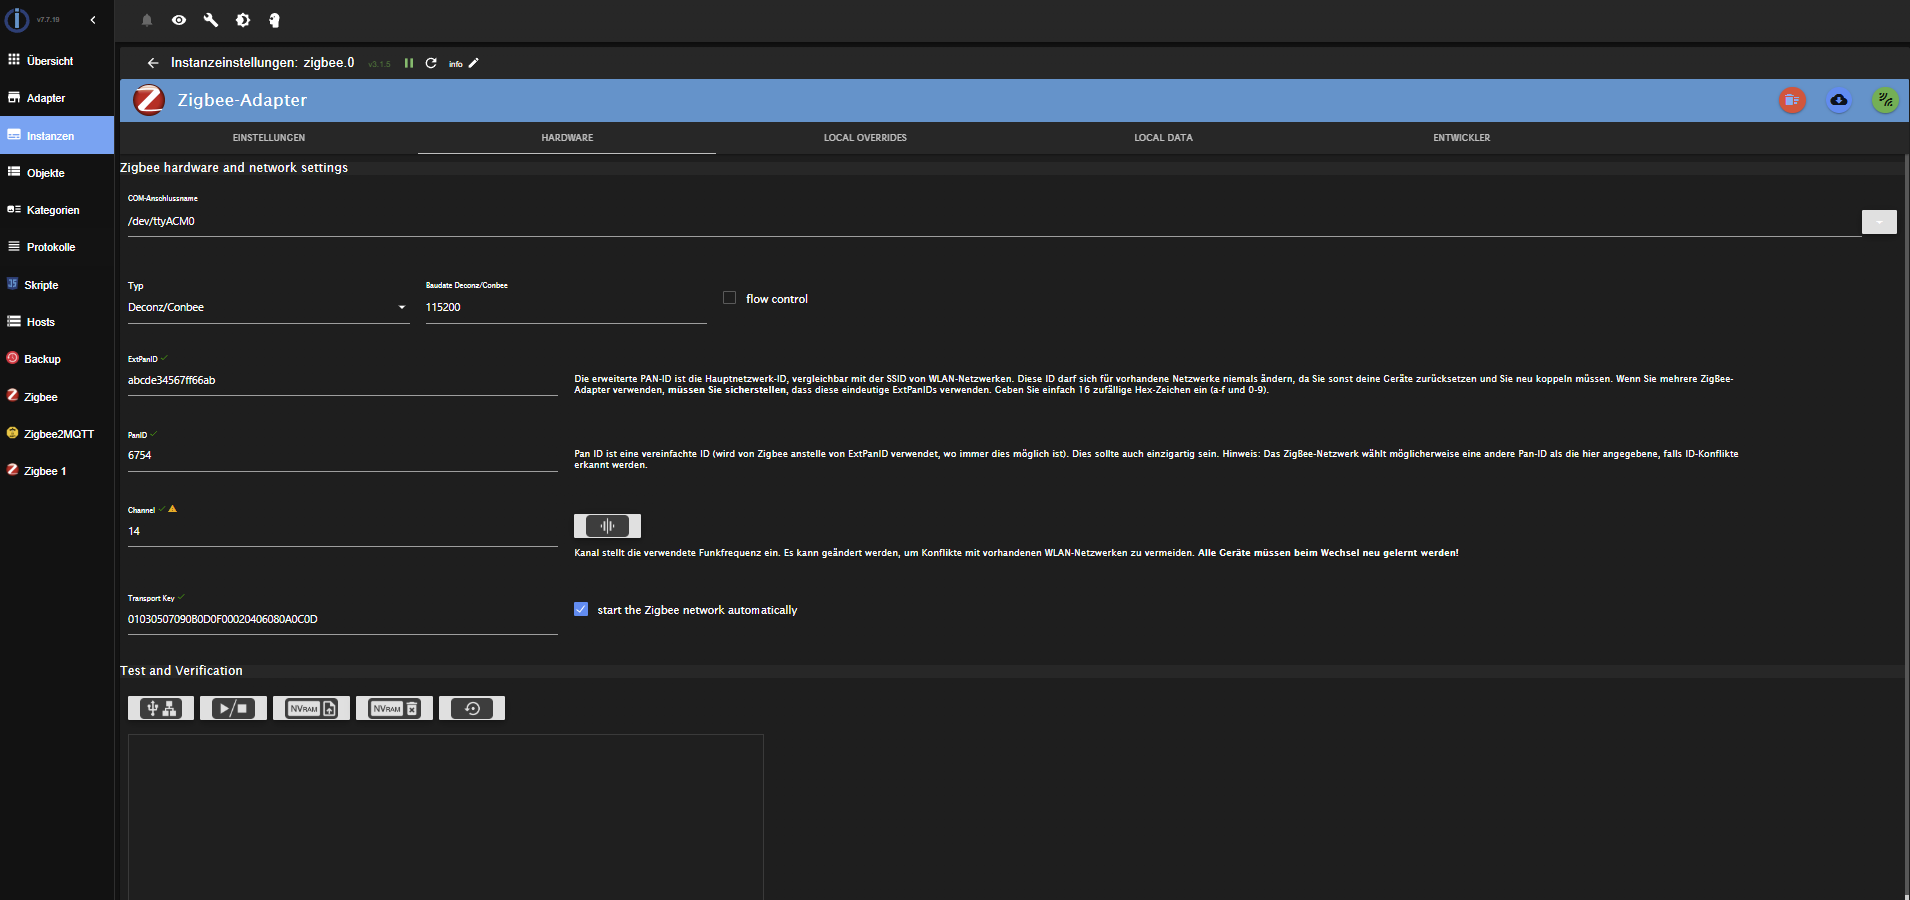The height and width of the screenshot is (900, 1910).
Task: Open the Local Overrides tab
Action: click(x=865, y=138)
